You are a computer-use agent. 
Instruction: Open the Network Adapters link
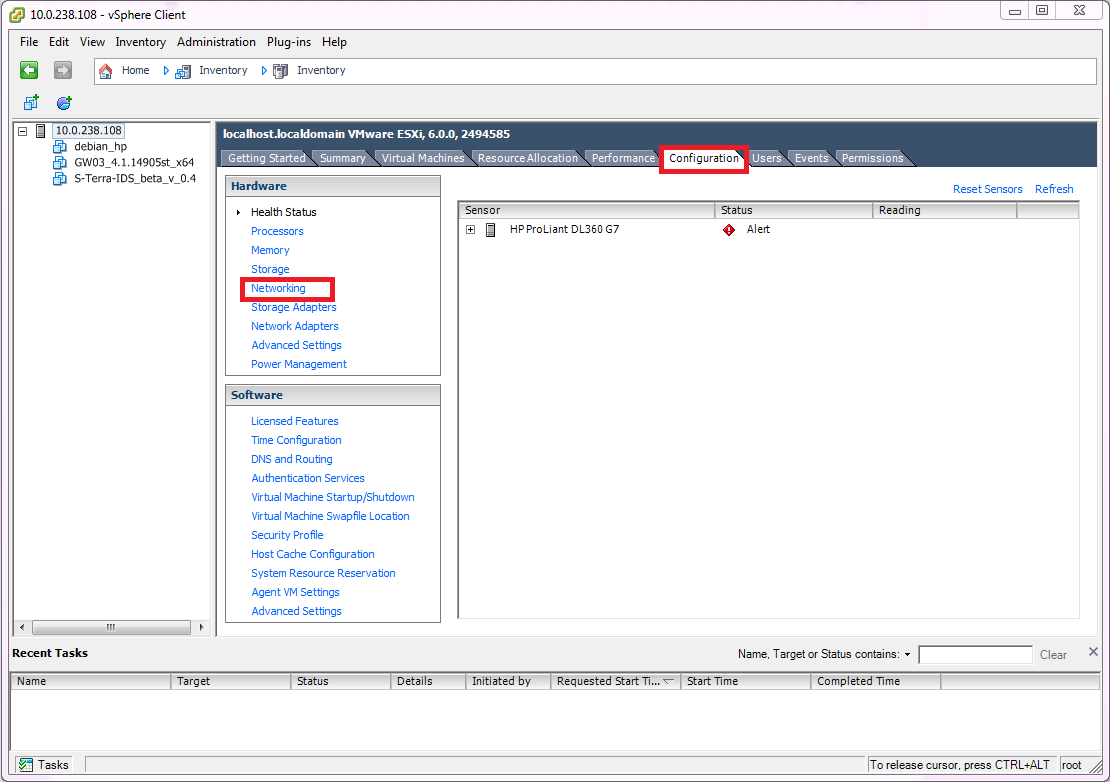294,326
